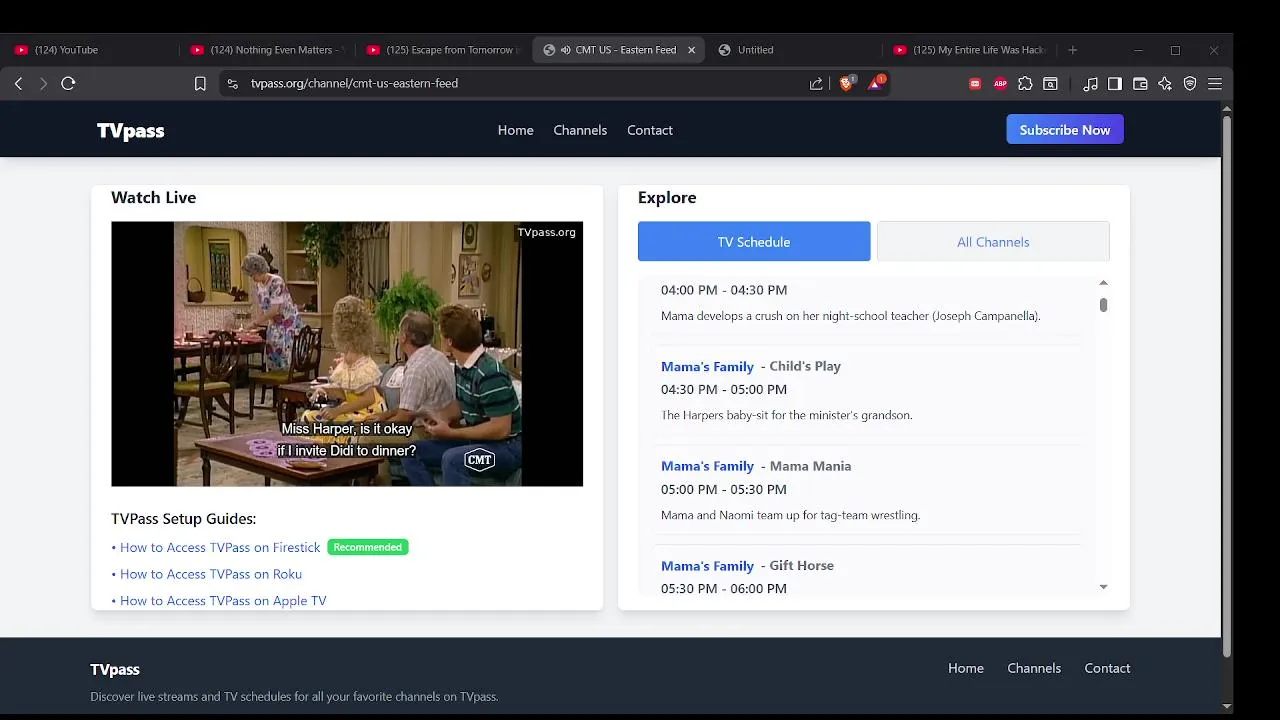
Task: Click 'The Harpers baby-sit' description text
Action: coord(786,415)
